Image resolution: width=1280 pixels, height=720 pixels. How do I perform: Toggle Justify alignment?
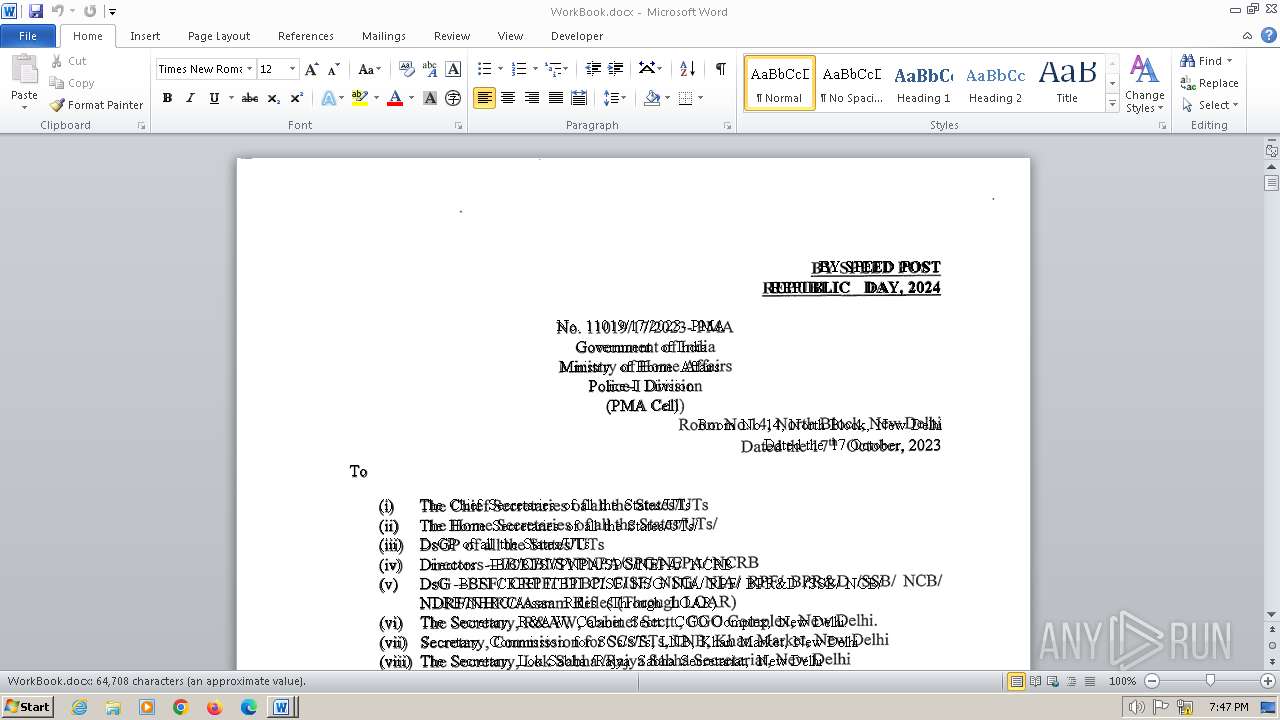(556, 98)
